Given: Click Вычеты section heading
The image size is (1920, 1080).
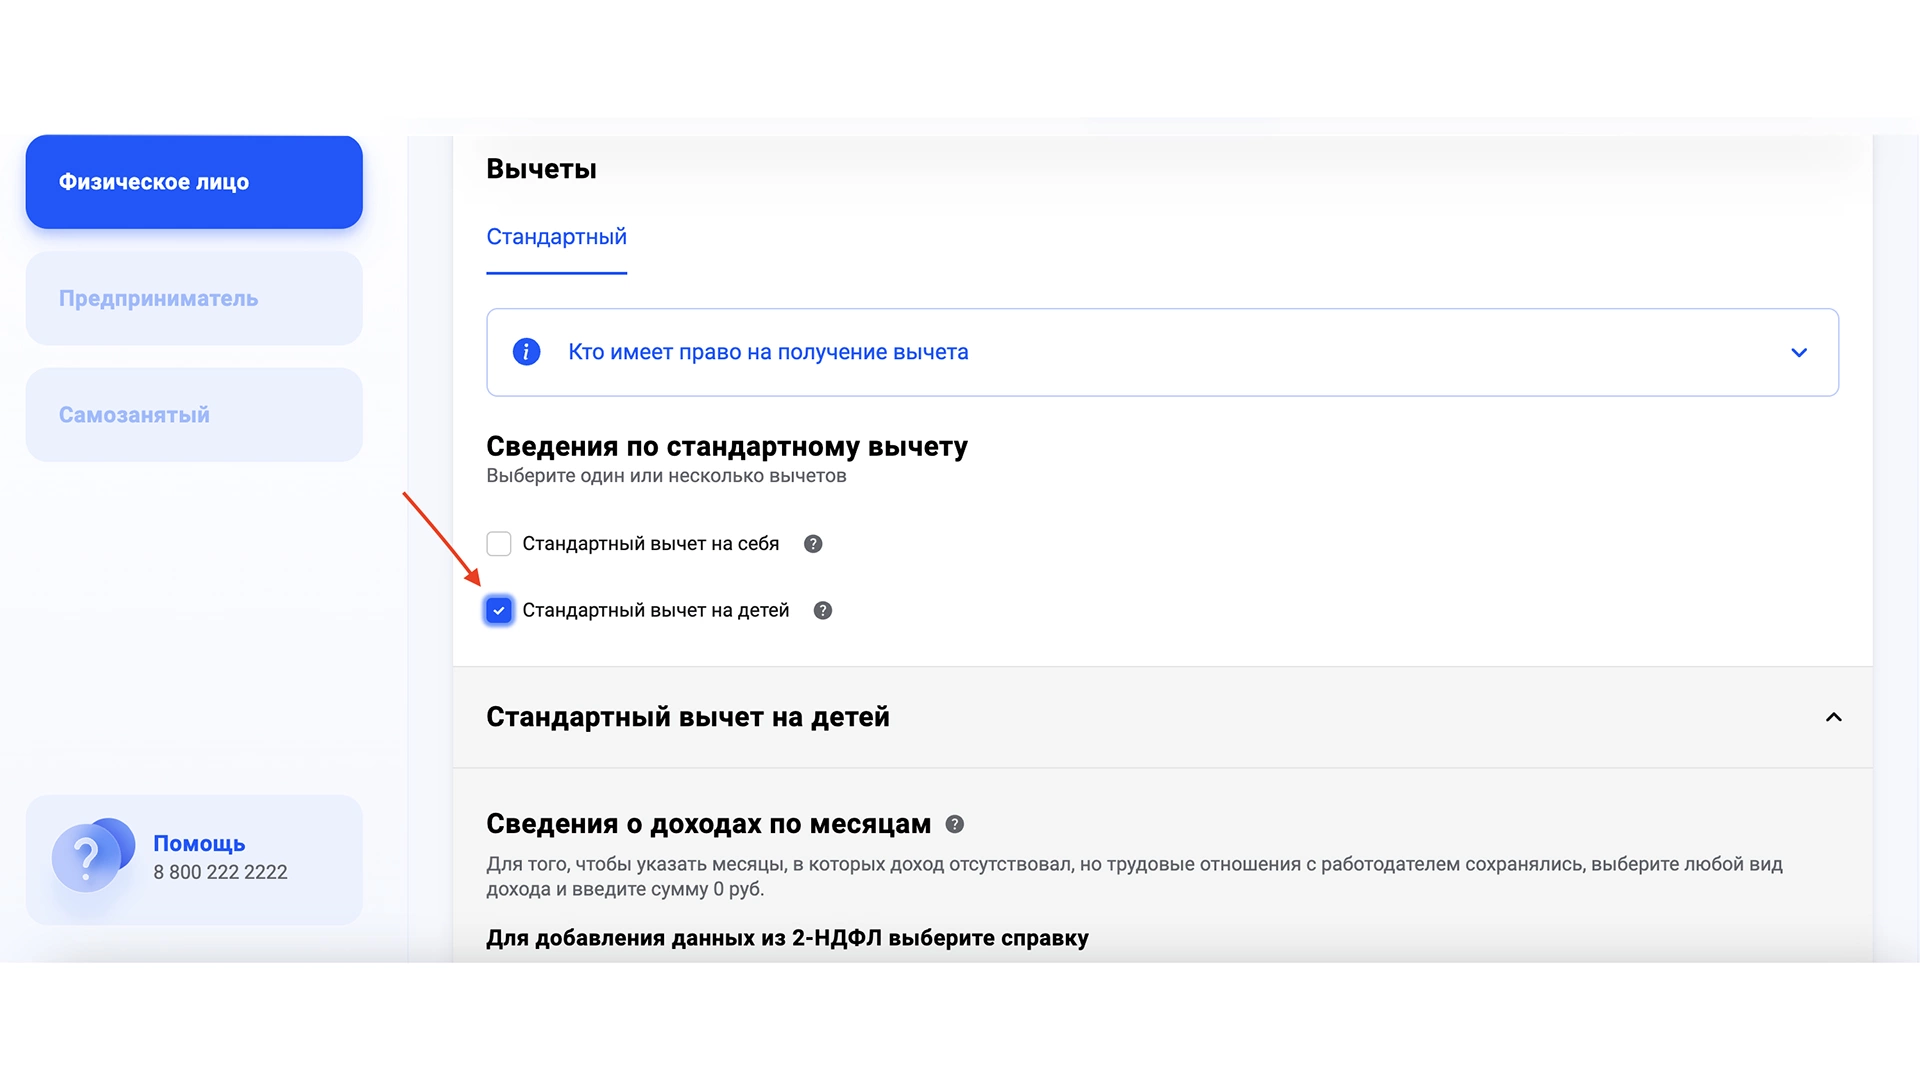Looking at the screenshot, I should click(541, 169).
